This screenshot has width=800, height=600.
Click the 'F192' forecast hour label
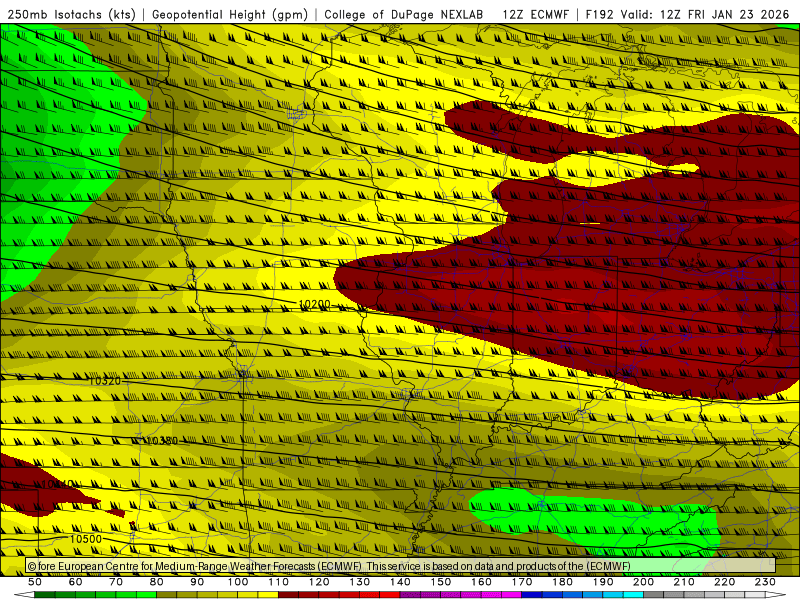pyautogui.click(x=599, y=15)
